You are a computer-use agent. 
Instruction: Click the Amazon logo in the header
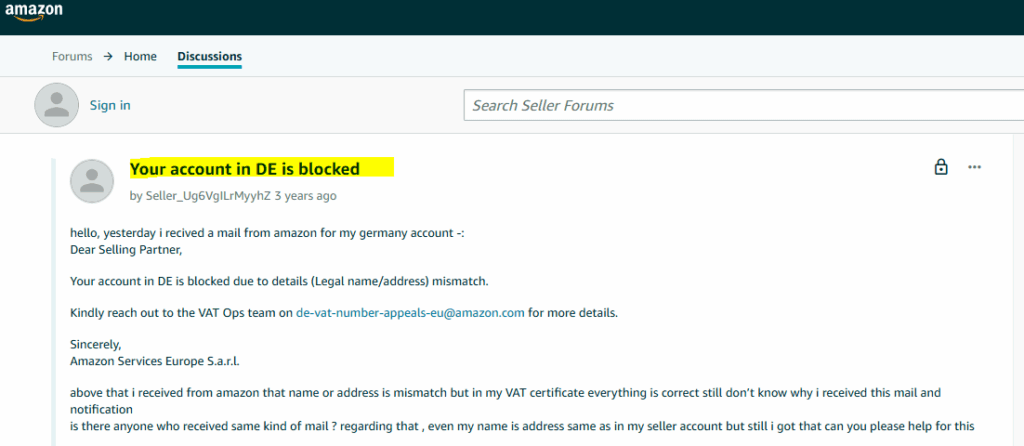click(x=33, y=11)
